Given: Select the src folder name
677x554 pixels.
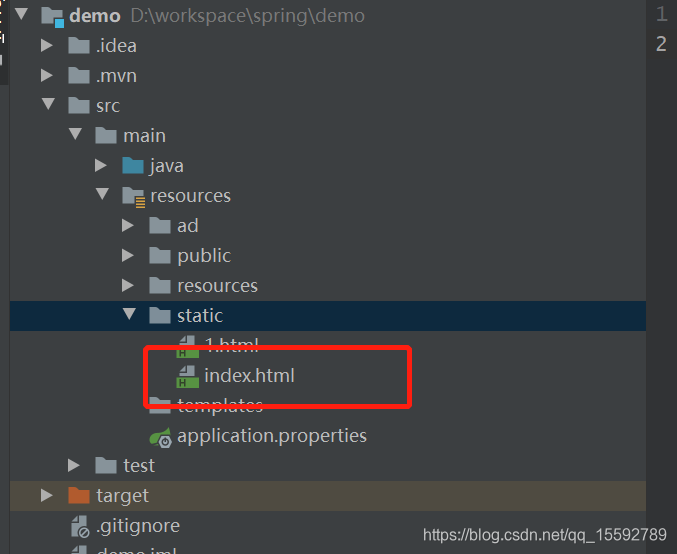Looking at the screenshot, I should [108, 106].
